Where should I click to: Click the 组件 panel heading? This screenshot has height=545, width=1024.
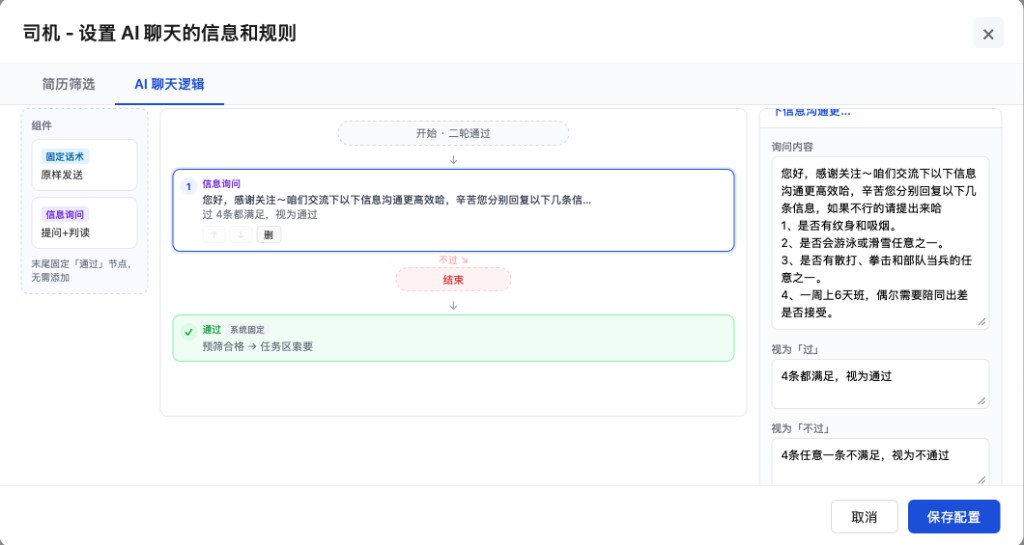pos(42,125)
